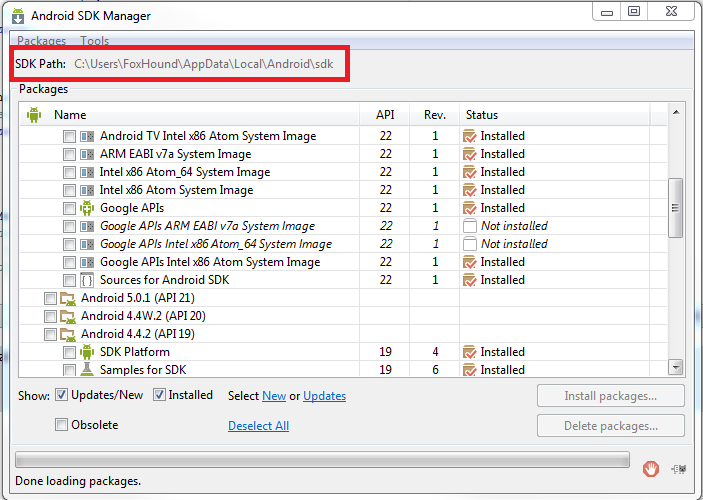Click the scroll down arrow of package list

(x=676, y=368)
